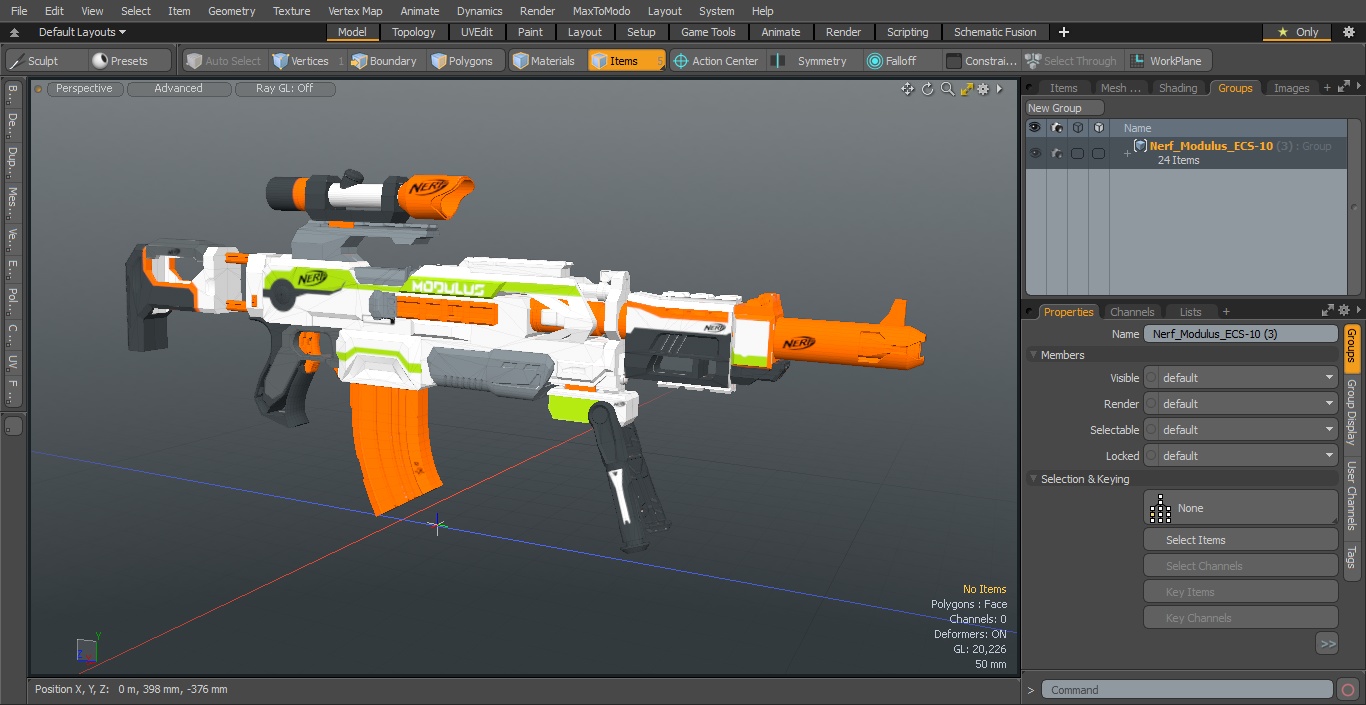Toggle the star Only layout button
Image resolution: width=1366 pixels, height=705 pixels.
tap(1297, 32)
